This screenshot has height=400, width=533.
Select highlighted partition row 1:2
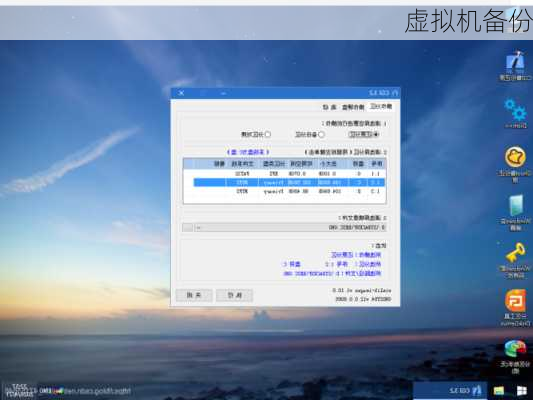(289, 182)
